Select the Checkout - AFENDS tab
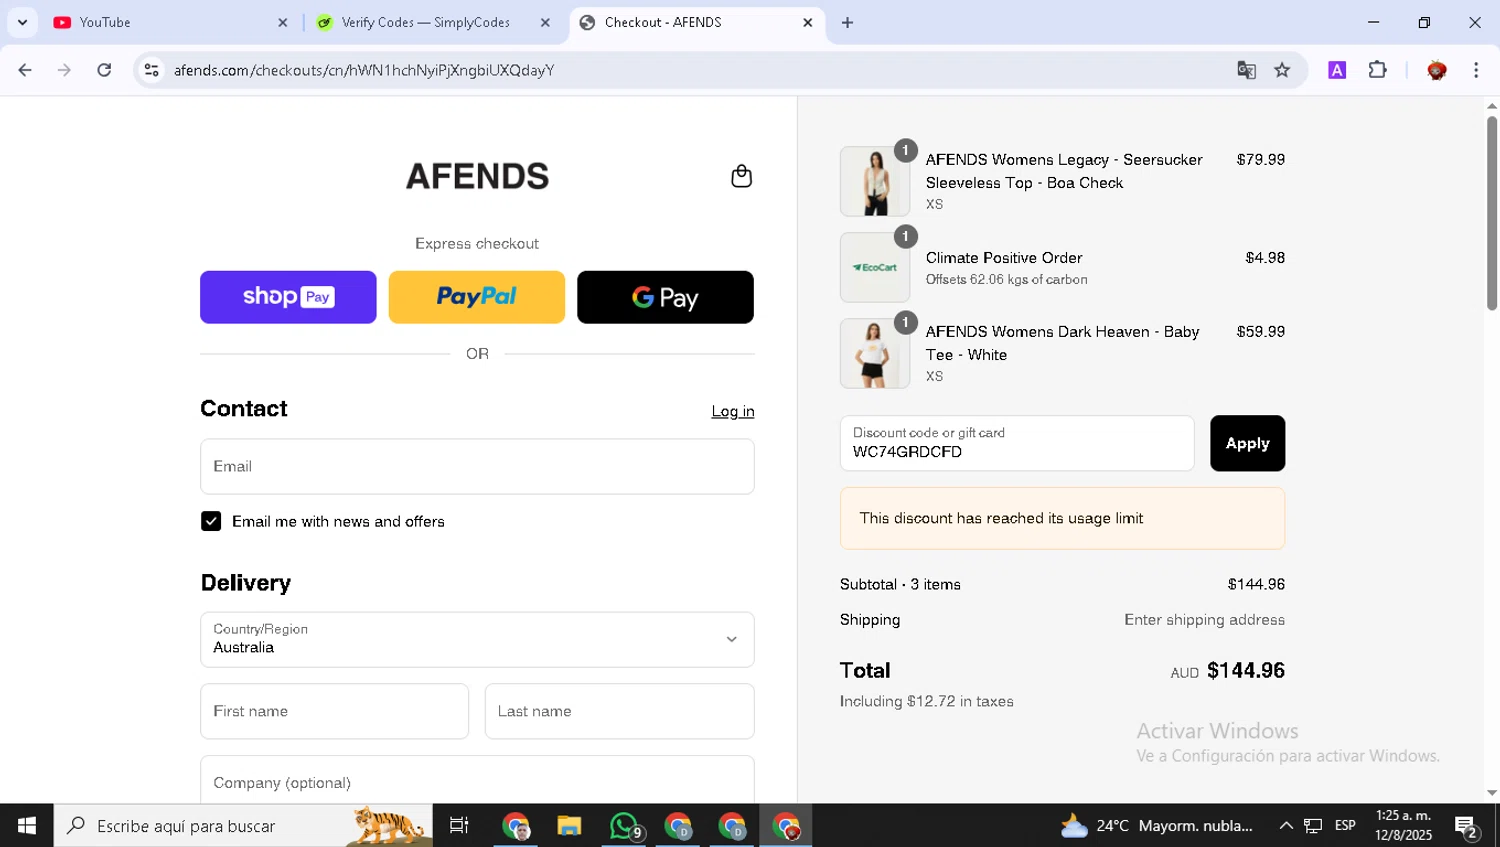 698,22
